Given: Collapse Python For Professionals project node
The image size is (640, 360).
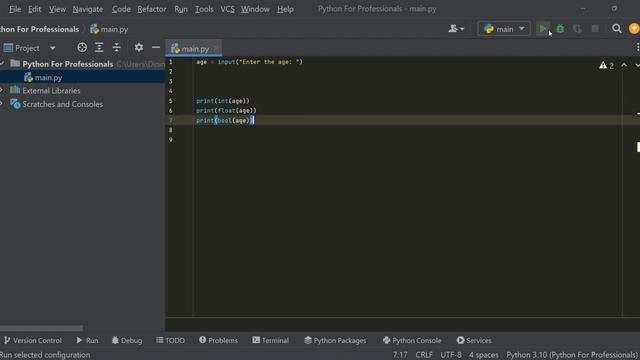Looking at the screenshot, I should point(2,64).
